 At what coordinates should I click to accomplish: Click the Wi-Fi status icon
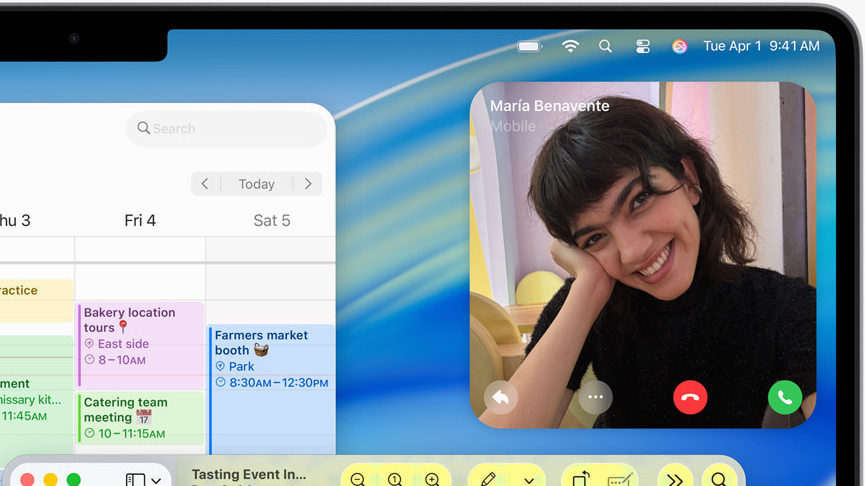point(571,46)
